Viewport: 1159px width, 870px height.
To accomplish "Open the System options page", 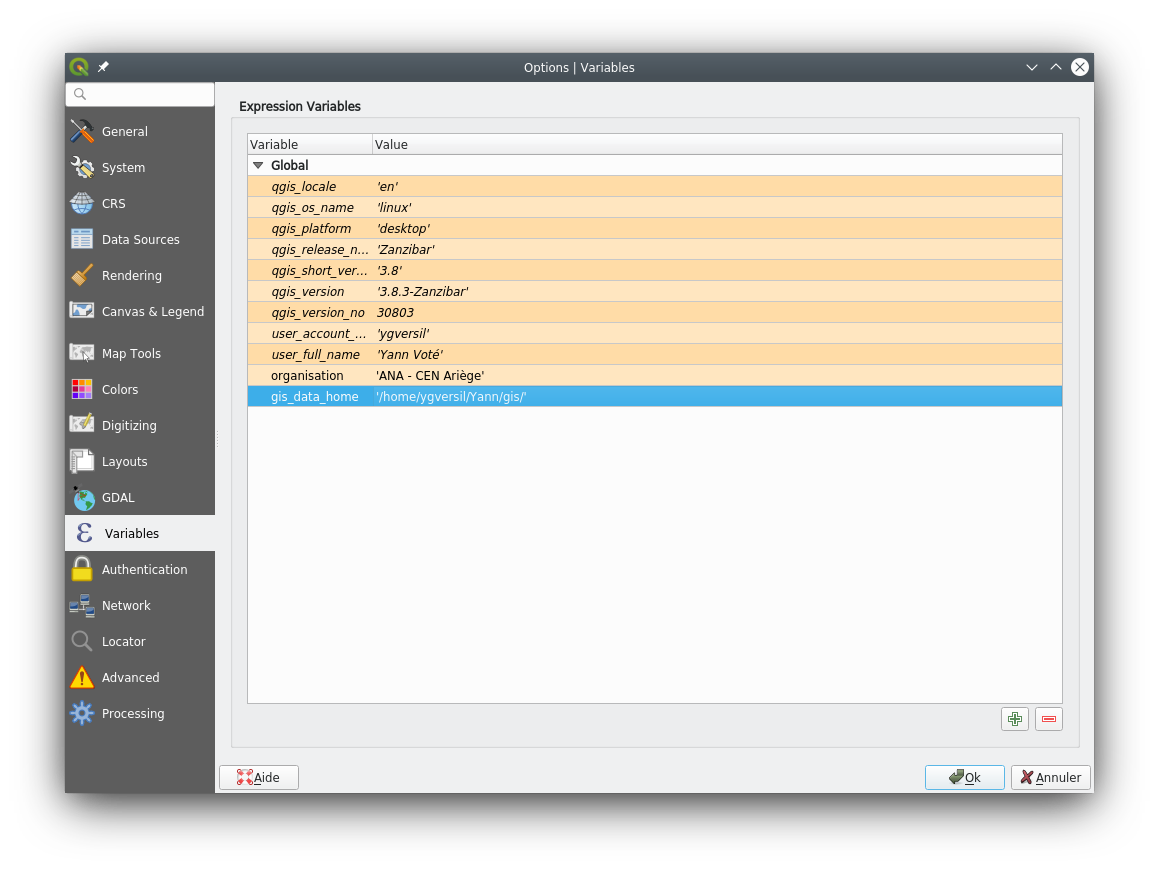I will [140, 168].
